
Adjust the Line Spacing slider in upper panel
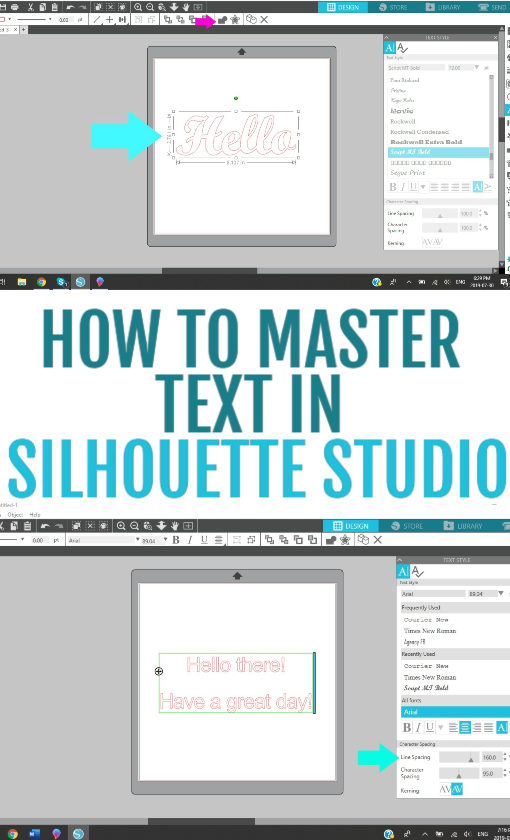(440, 214)
